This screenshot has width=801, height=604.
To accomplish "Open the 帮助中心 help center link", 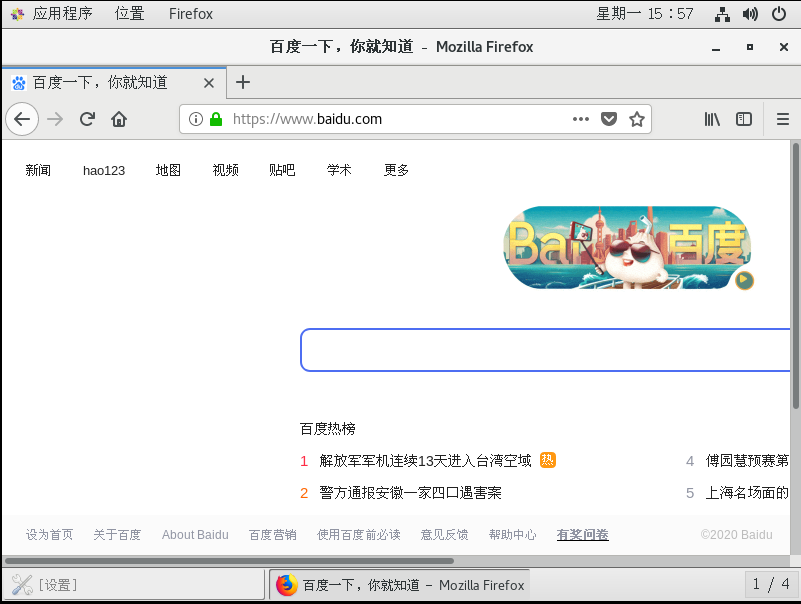I will pos(512,535).
